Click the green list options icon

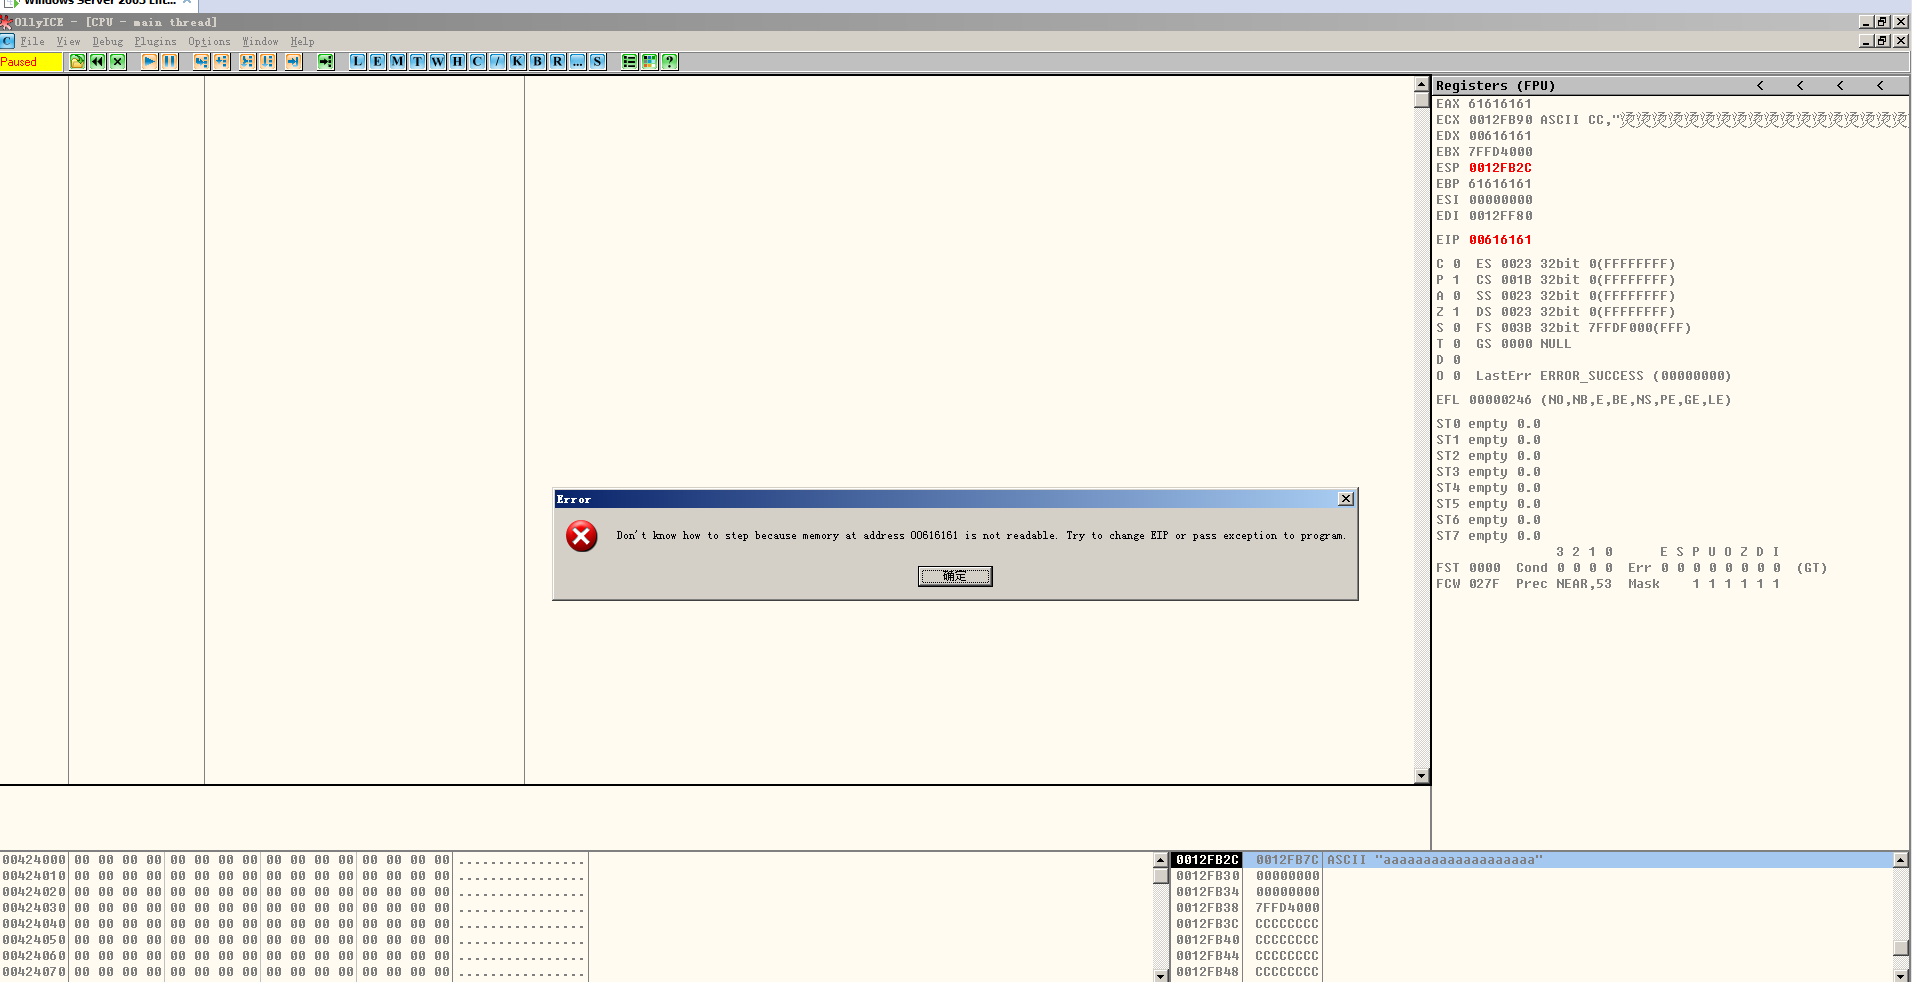[629, 62]
